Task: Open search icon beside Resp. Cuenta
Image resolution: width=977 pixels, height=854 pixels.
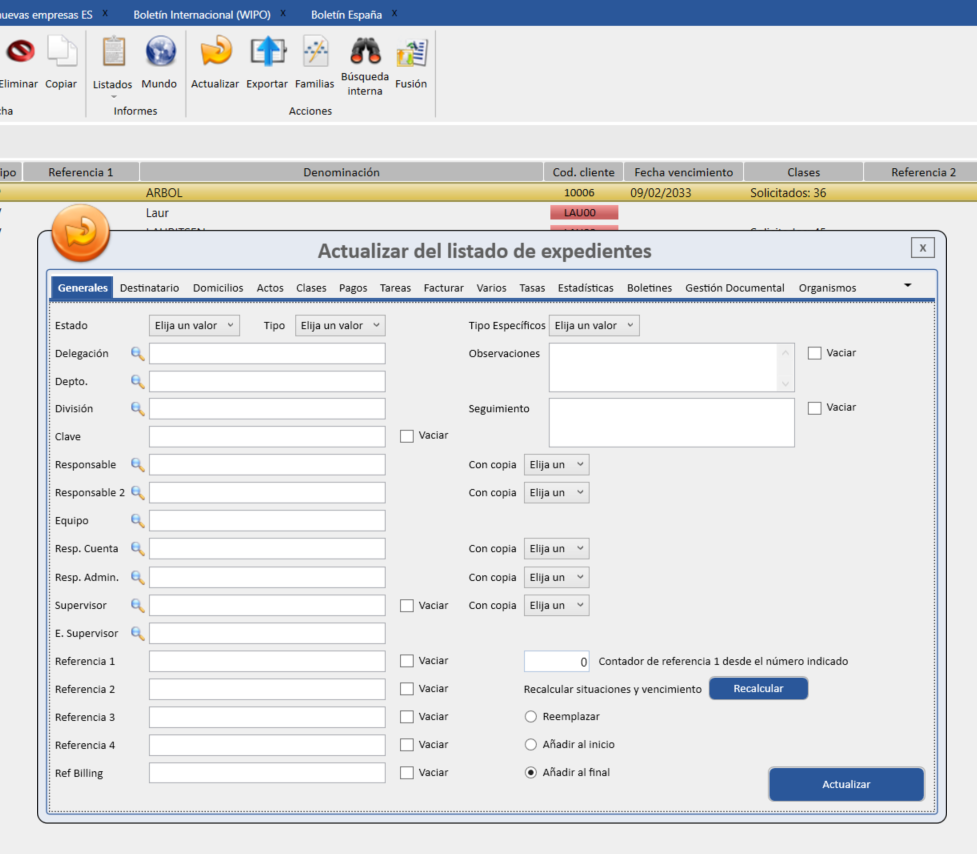Action: click(x=138, y=549)
